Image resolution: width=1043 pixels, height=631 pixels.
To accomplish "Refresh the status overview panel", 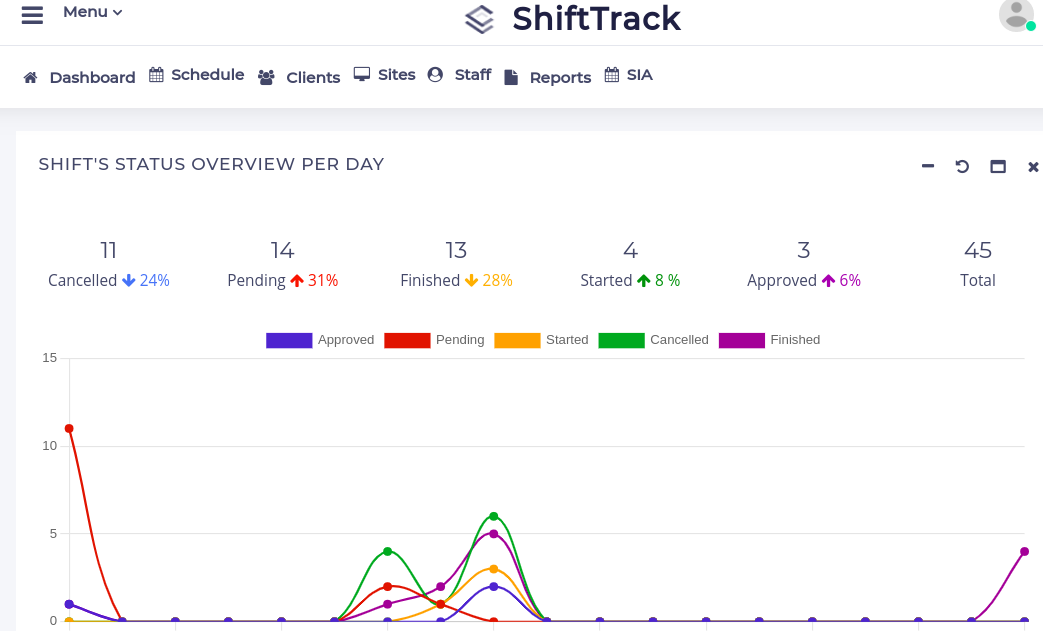I will (963, 166).
